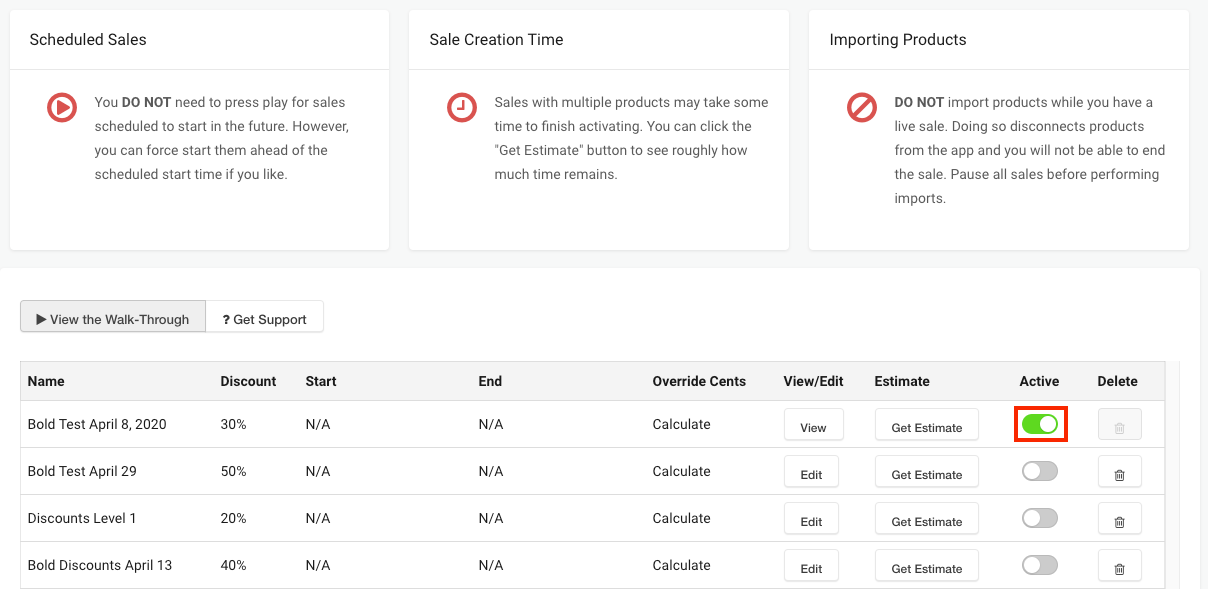This screenshot has height=589, width=1208.
Task: Click Get Estimate for Bold Test April 8
Action: click(926, 425)
